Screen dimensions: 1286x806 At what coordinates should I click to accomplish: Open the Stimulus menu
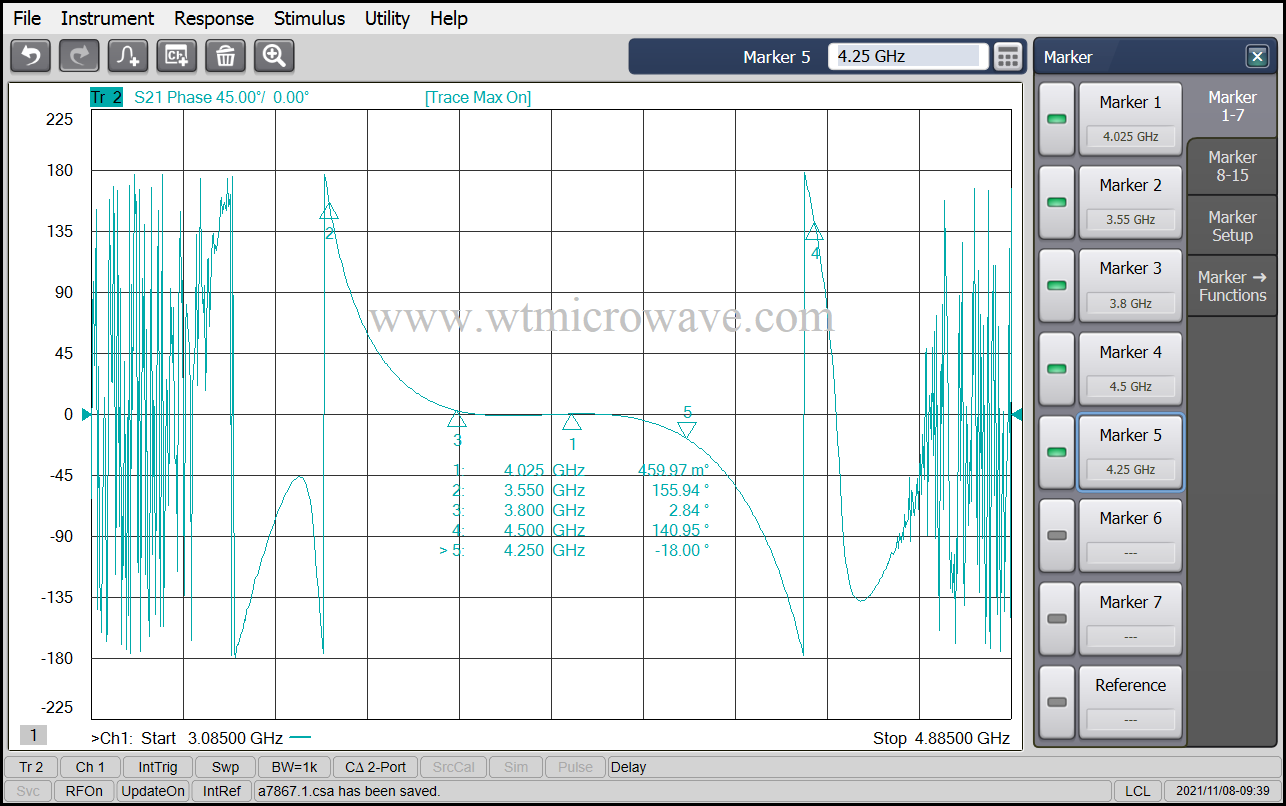coord(309,18)
